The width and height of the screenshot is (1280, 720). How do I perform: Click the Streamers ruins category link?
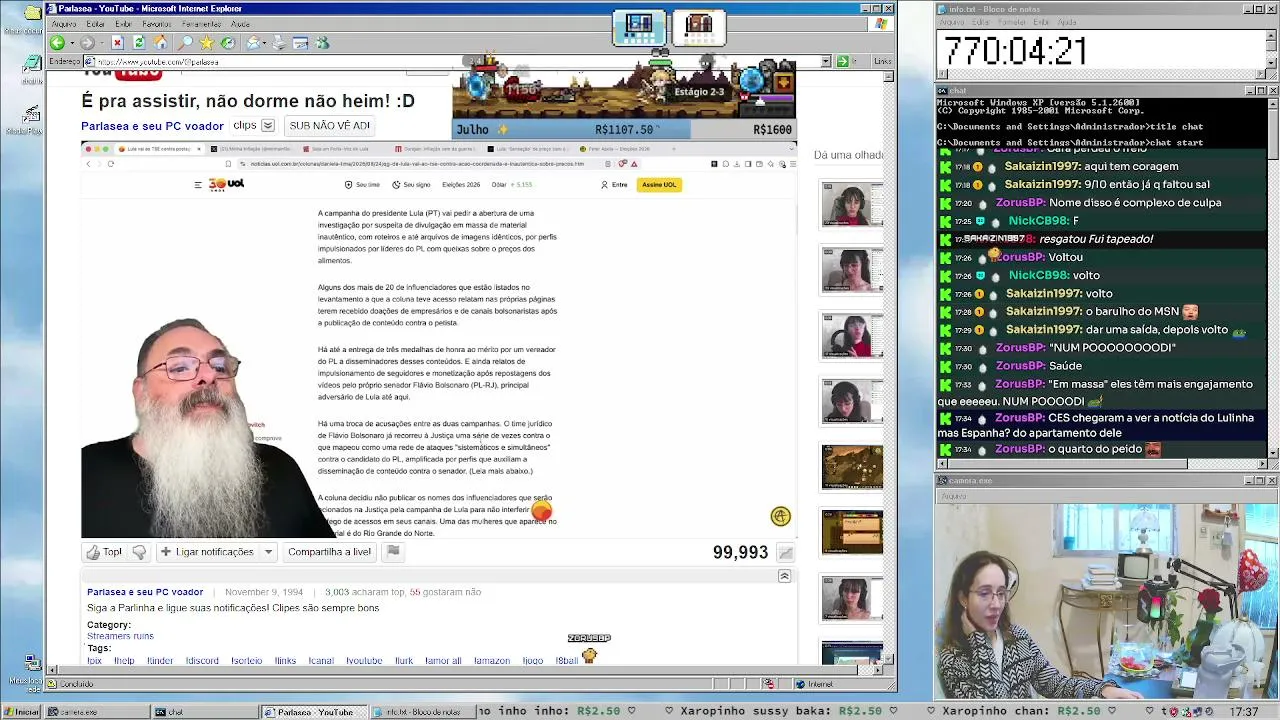point(120,636)
